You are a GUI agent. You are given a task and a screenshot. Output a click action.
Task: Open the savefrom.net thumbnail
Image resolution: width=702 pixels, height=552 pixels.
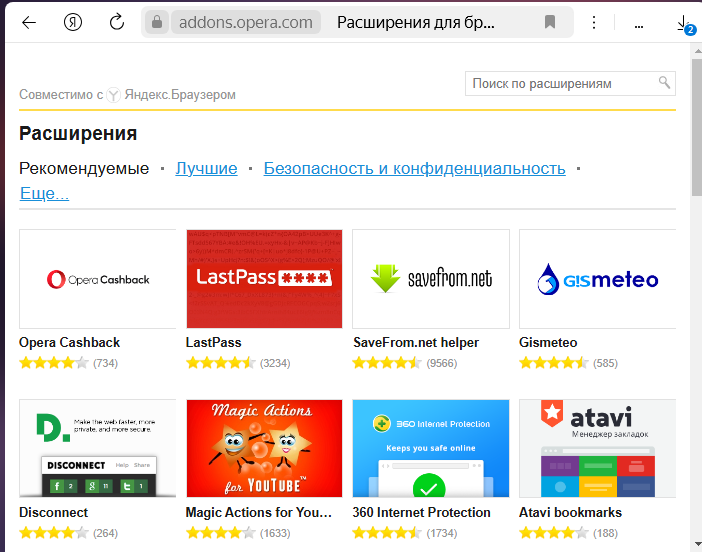coord(431,279)
